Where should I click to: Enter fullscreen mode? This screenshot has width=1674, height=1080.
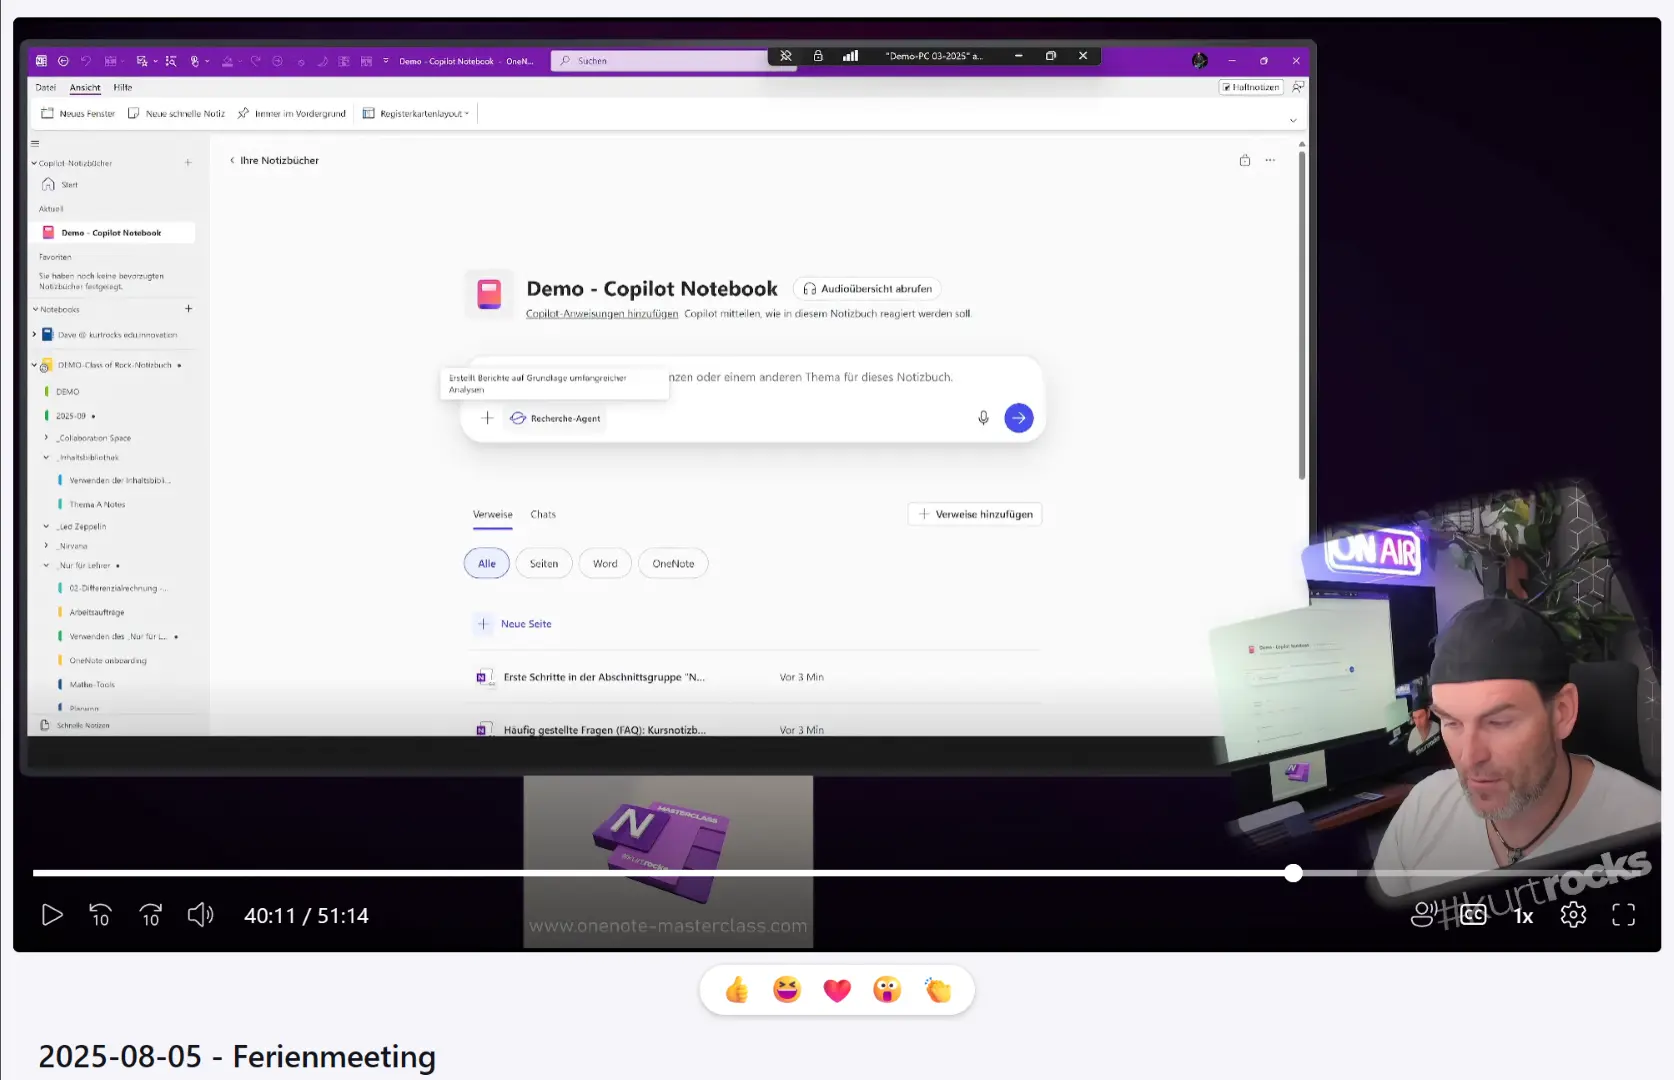(x=1623, y=915)
